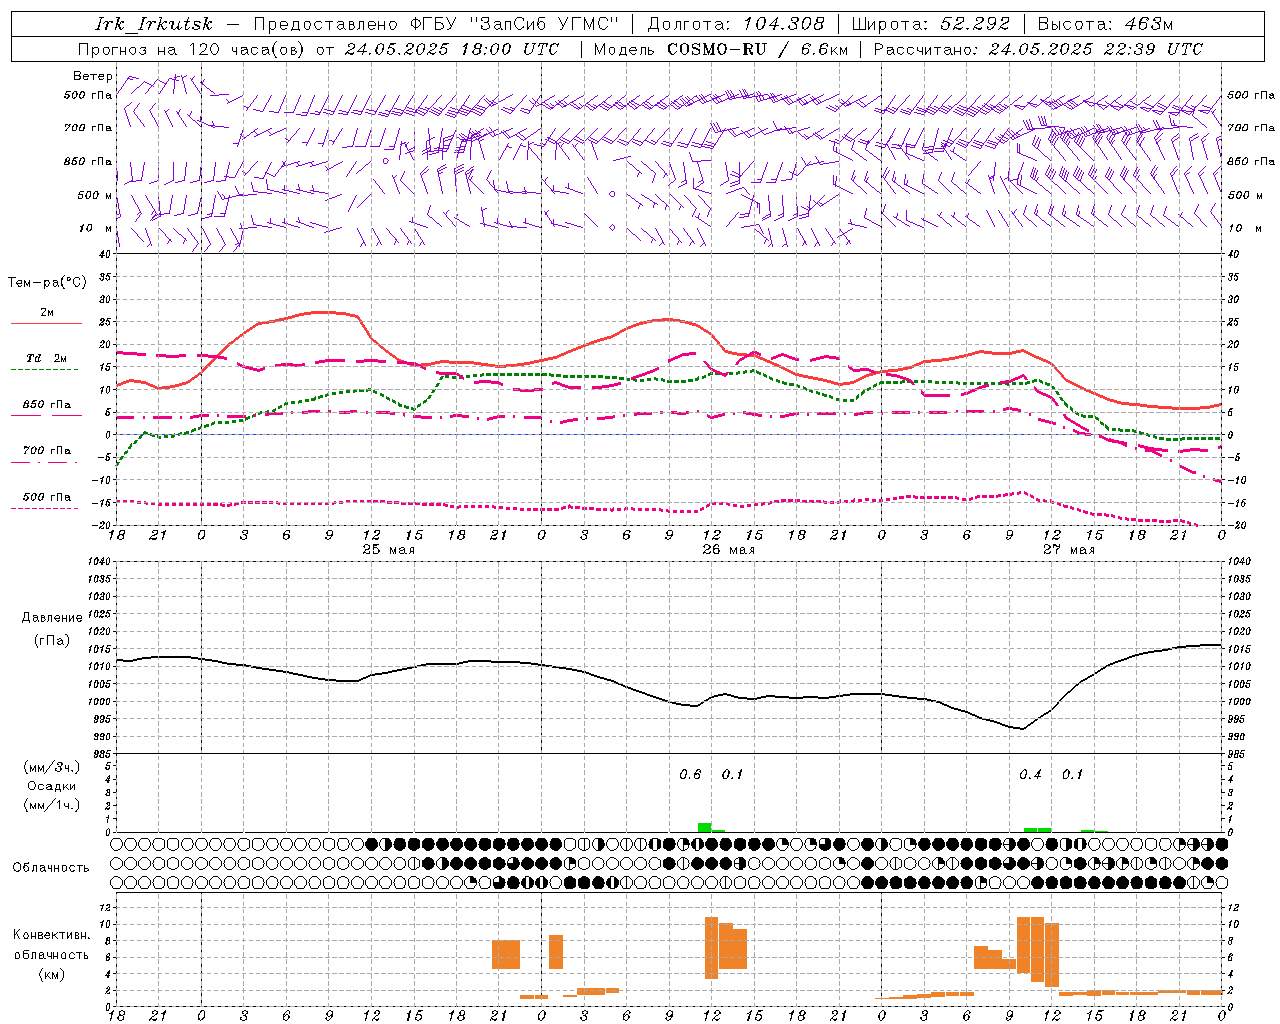
Task: Click the '(км)' unit under convective cloud label
Action: tap(52, 974)
